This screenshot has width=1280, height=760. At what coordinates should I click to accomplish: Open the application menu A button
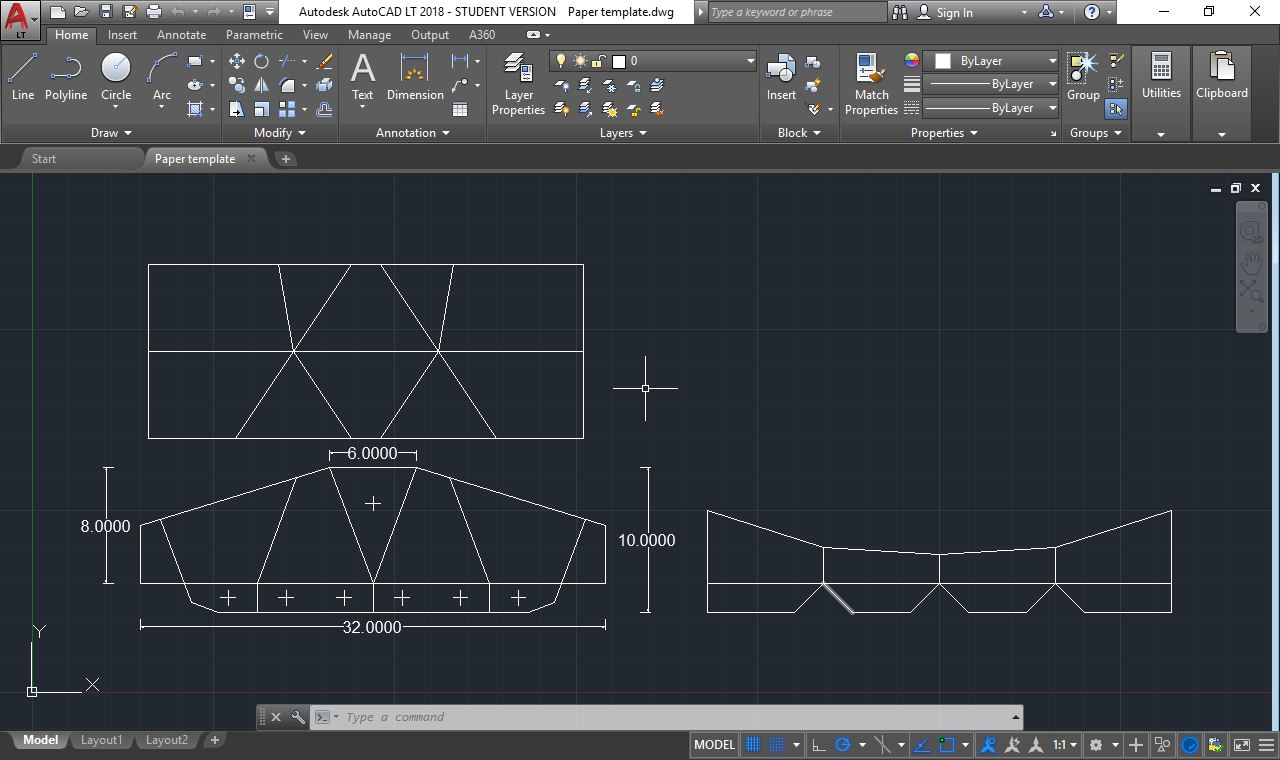(x=21, y=20)
